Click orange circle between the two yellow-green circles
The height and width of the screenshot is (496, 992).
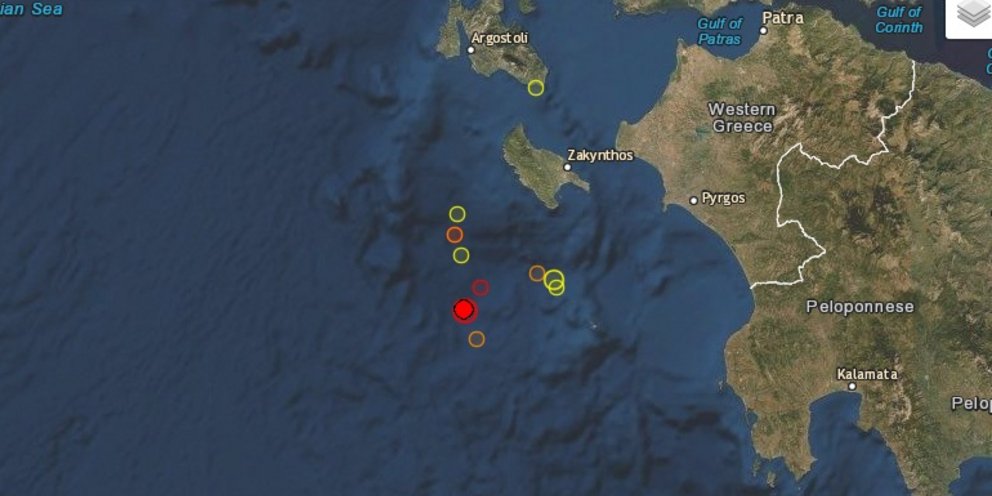click(454, 235)
